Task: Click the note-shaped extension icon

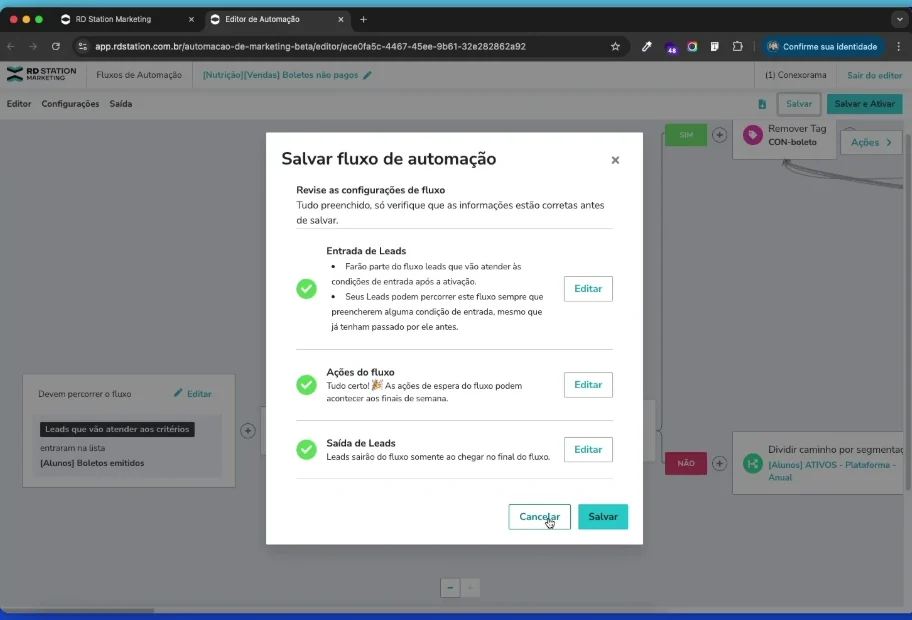Action: pos(715,47)
